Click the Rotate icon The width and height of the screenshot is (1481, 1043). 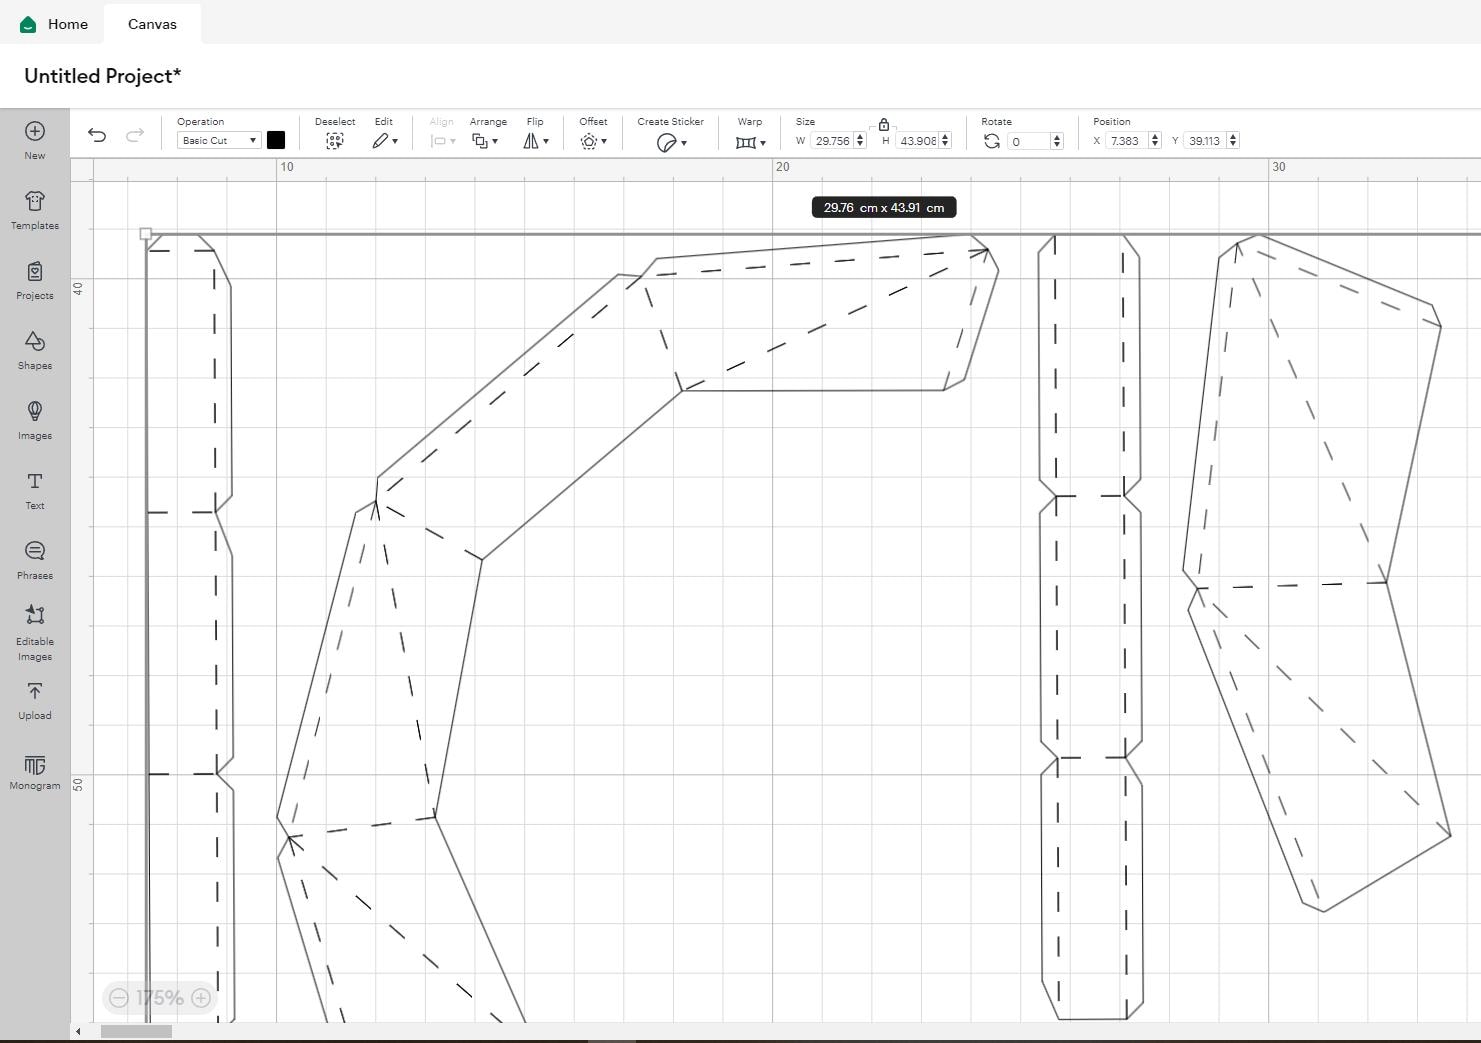click(x=992, y=141)
